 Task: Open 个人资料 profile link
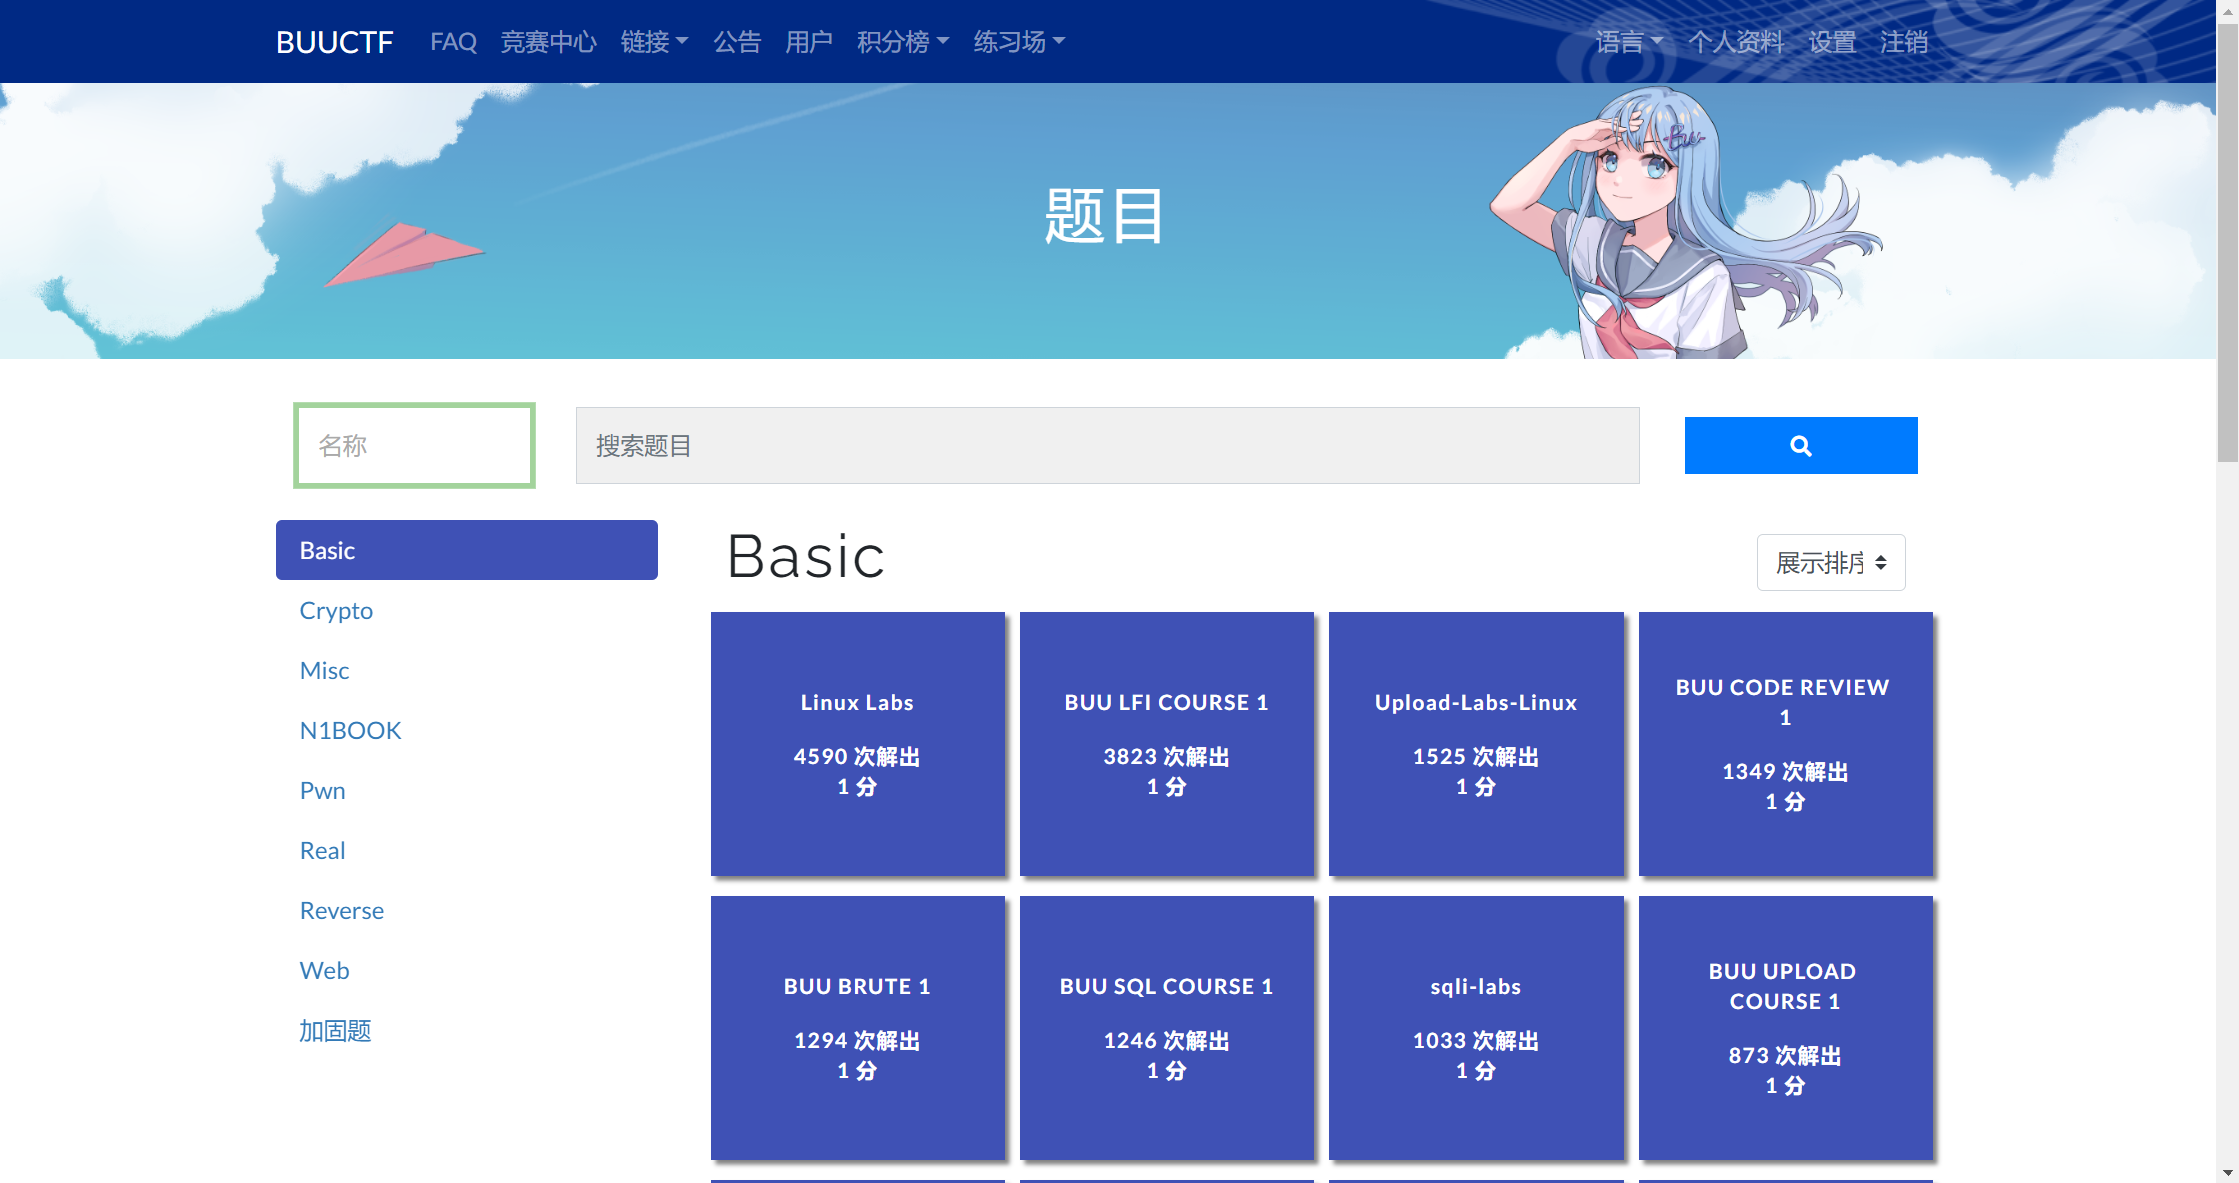pos(1735,42)
